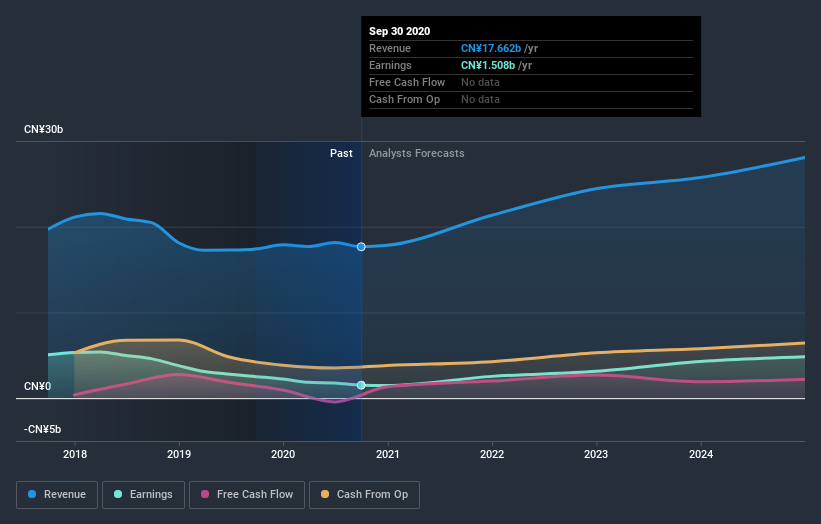Image resolution: width=821 pixels, height=524 pixels.
Task: Click No data value beside Free Cash Flow
Action: (480, 82)
